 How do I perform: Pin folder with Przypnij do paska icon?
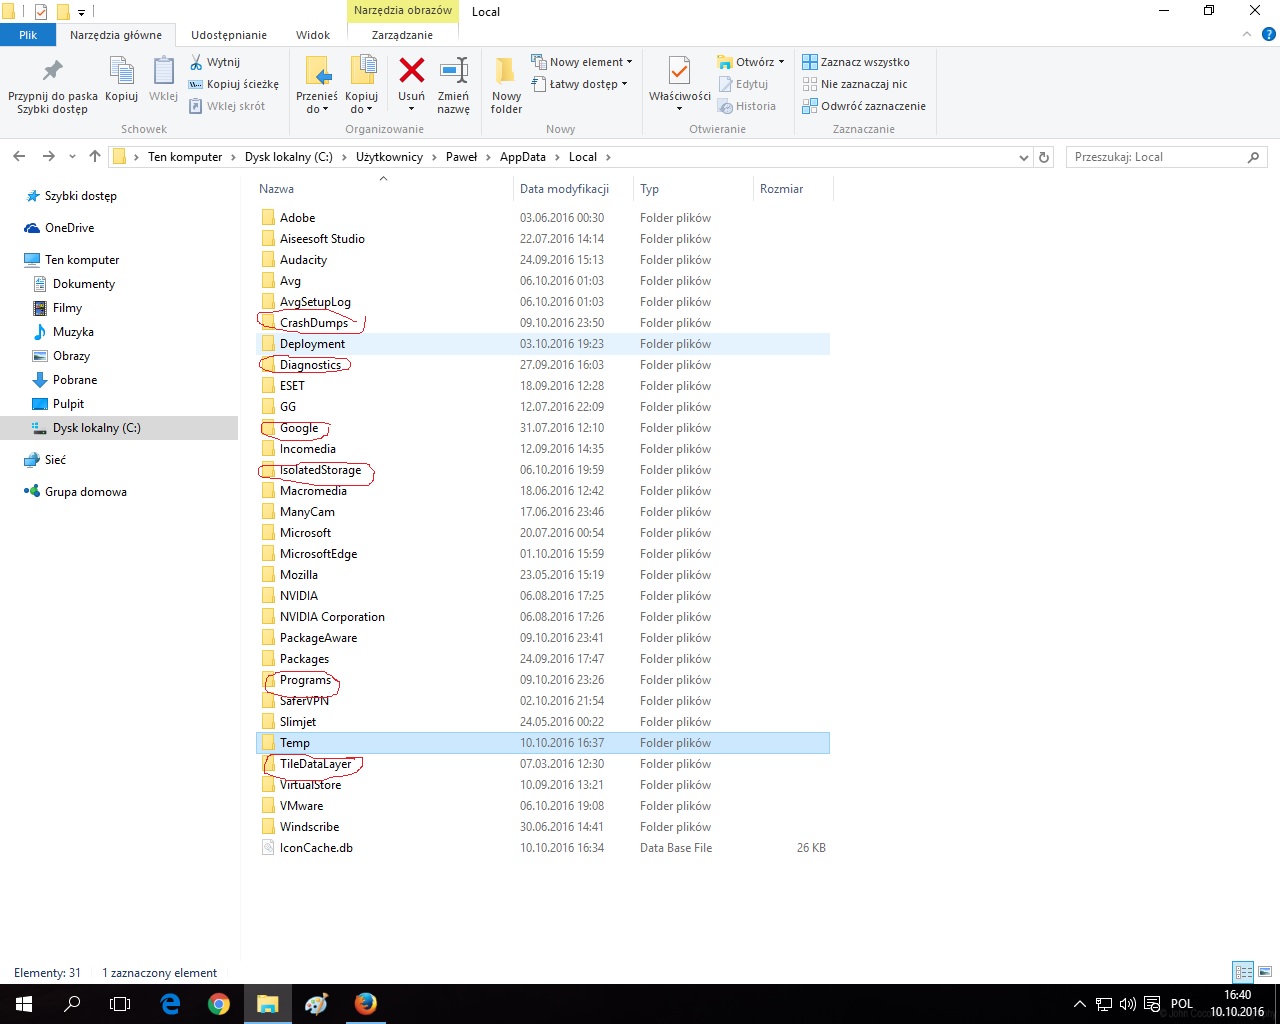53,73
